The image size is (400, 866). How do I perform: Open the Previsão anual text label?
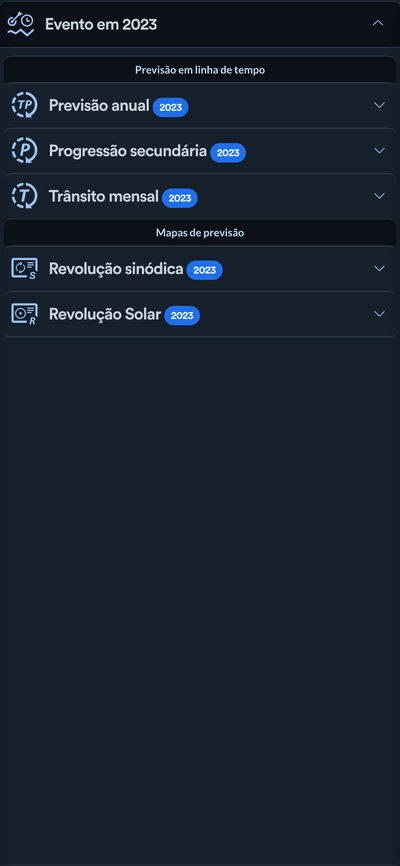[99, 105]
